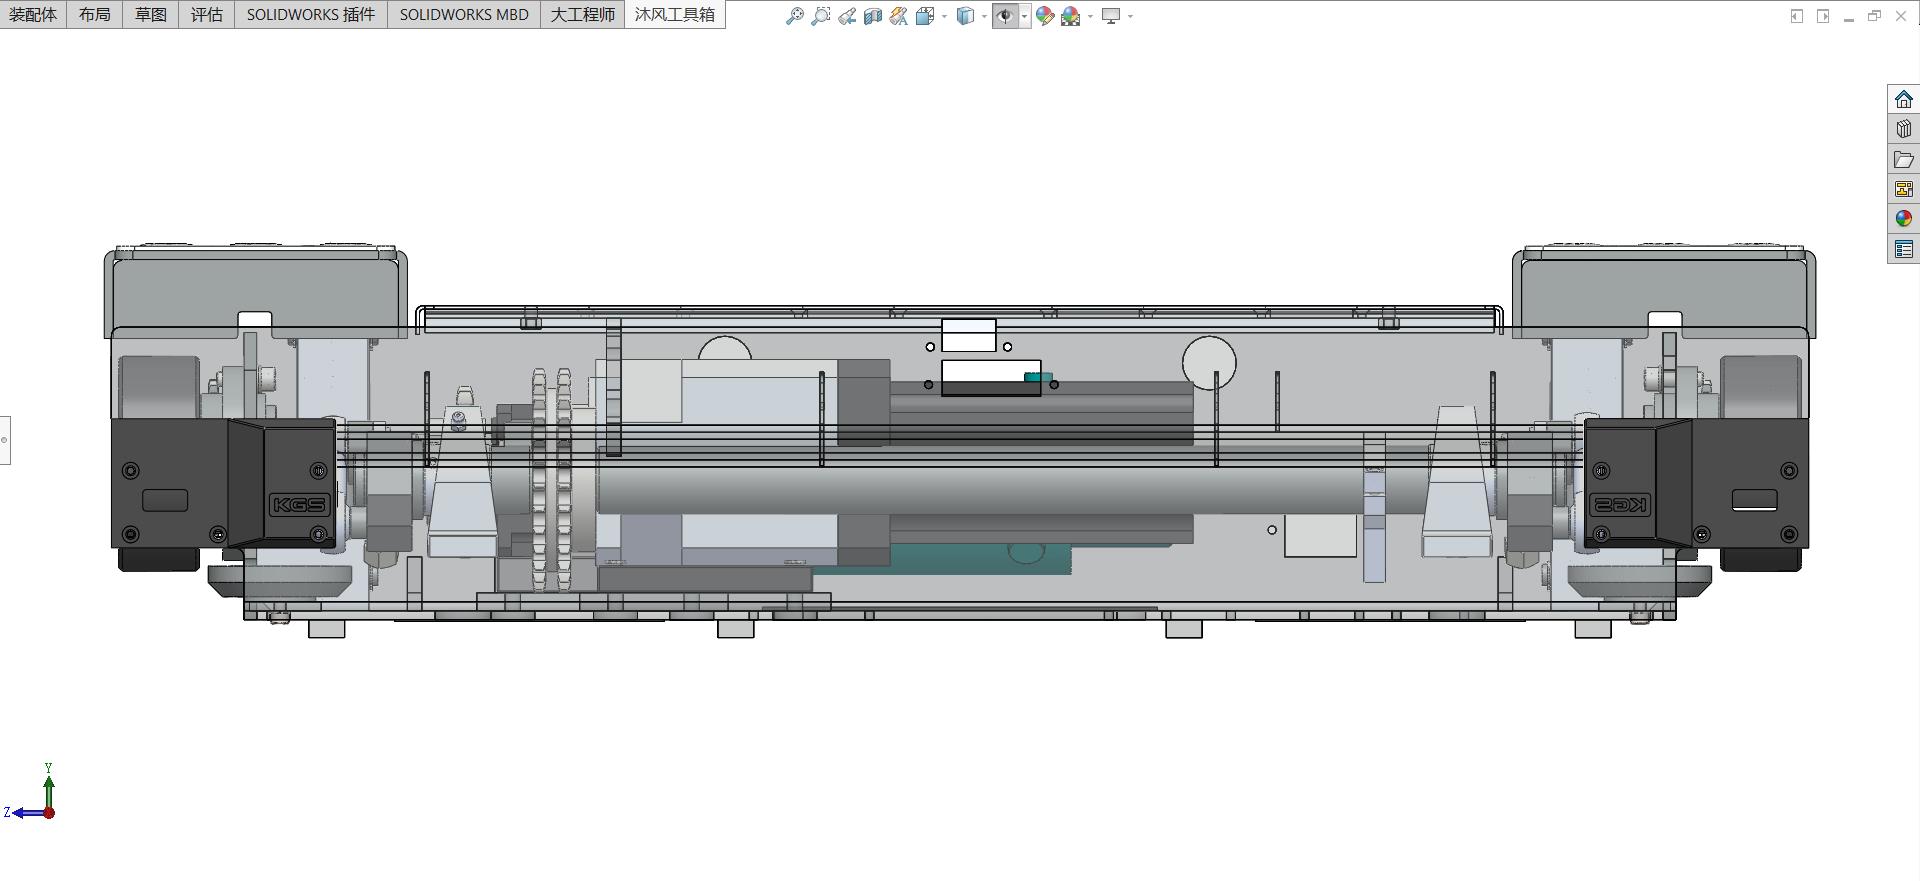Toggle the Hide/Show Items eye icon
The width and height of the screenshot is (1920, 881).
pyautogui.click(x=1005, y=16)
